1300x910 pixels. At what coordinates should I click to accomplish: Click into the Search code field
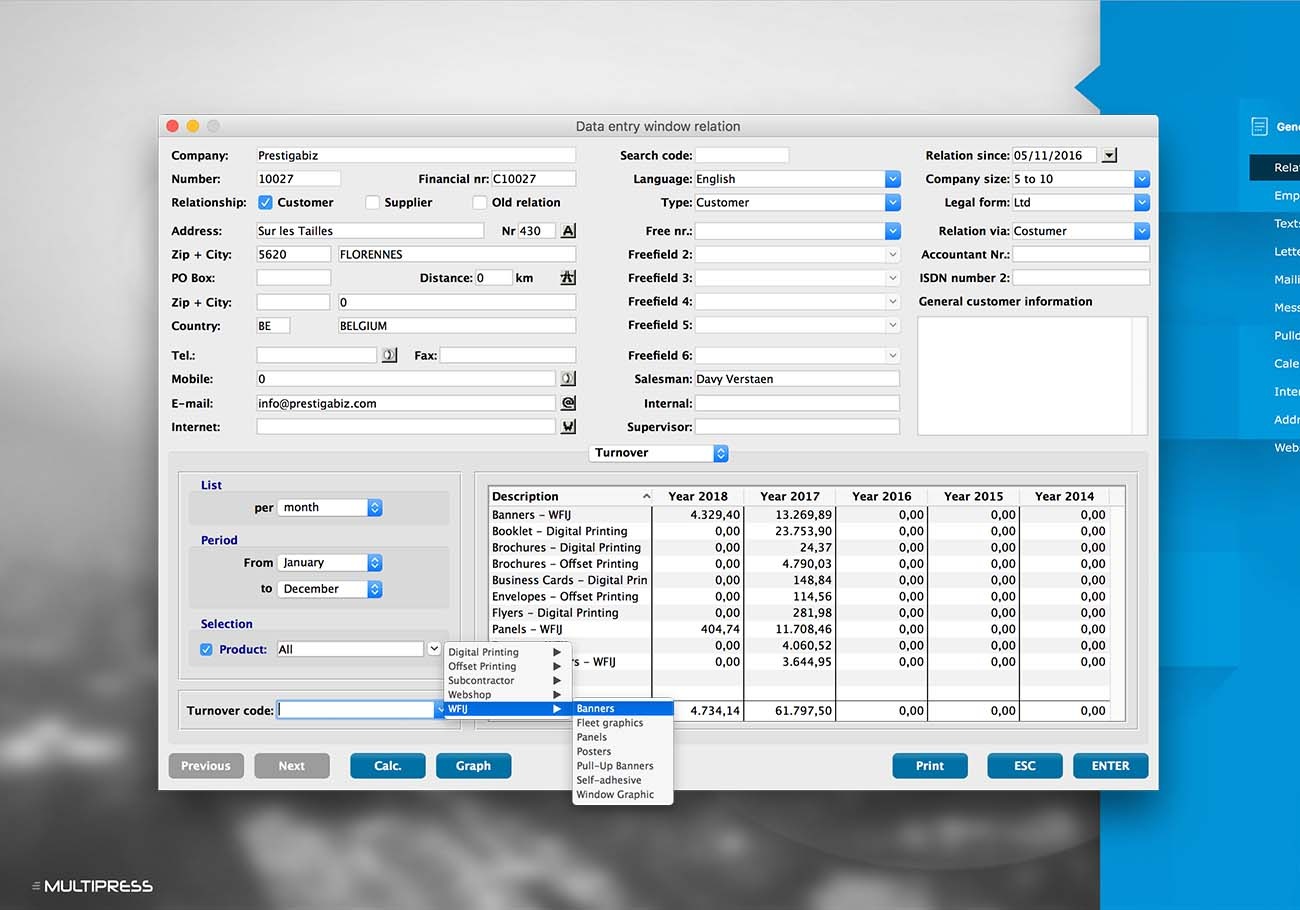pyautogui.click(x=742, y=155)
